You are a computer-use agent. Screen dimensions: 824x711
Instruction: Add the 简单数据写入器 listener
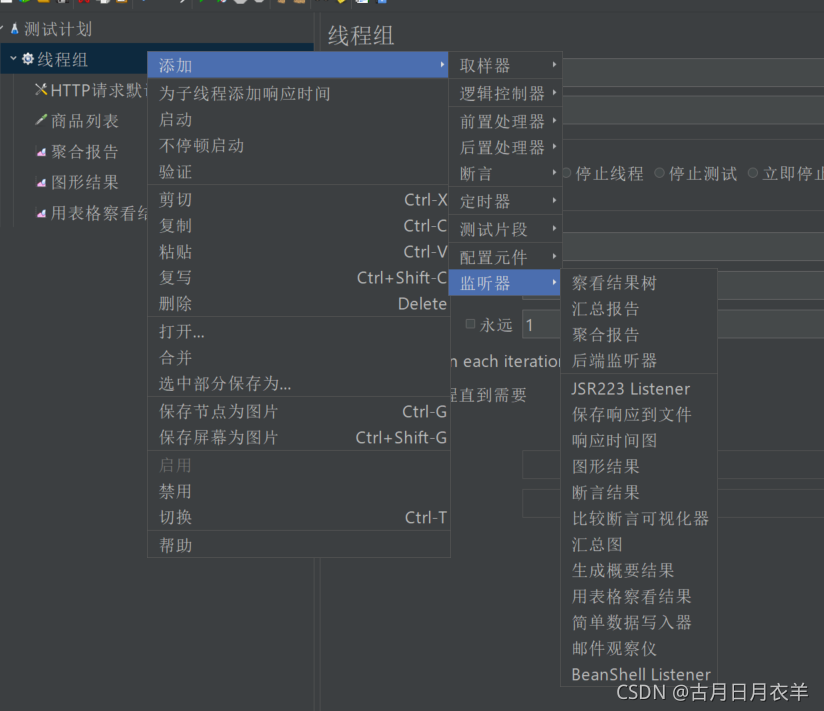click(x=639, y=622)
